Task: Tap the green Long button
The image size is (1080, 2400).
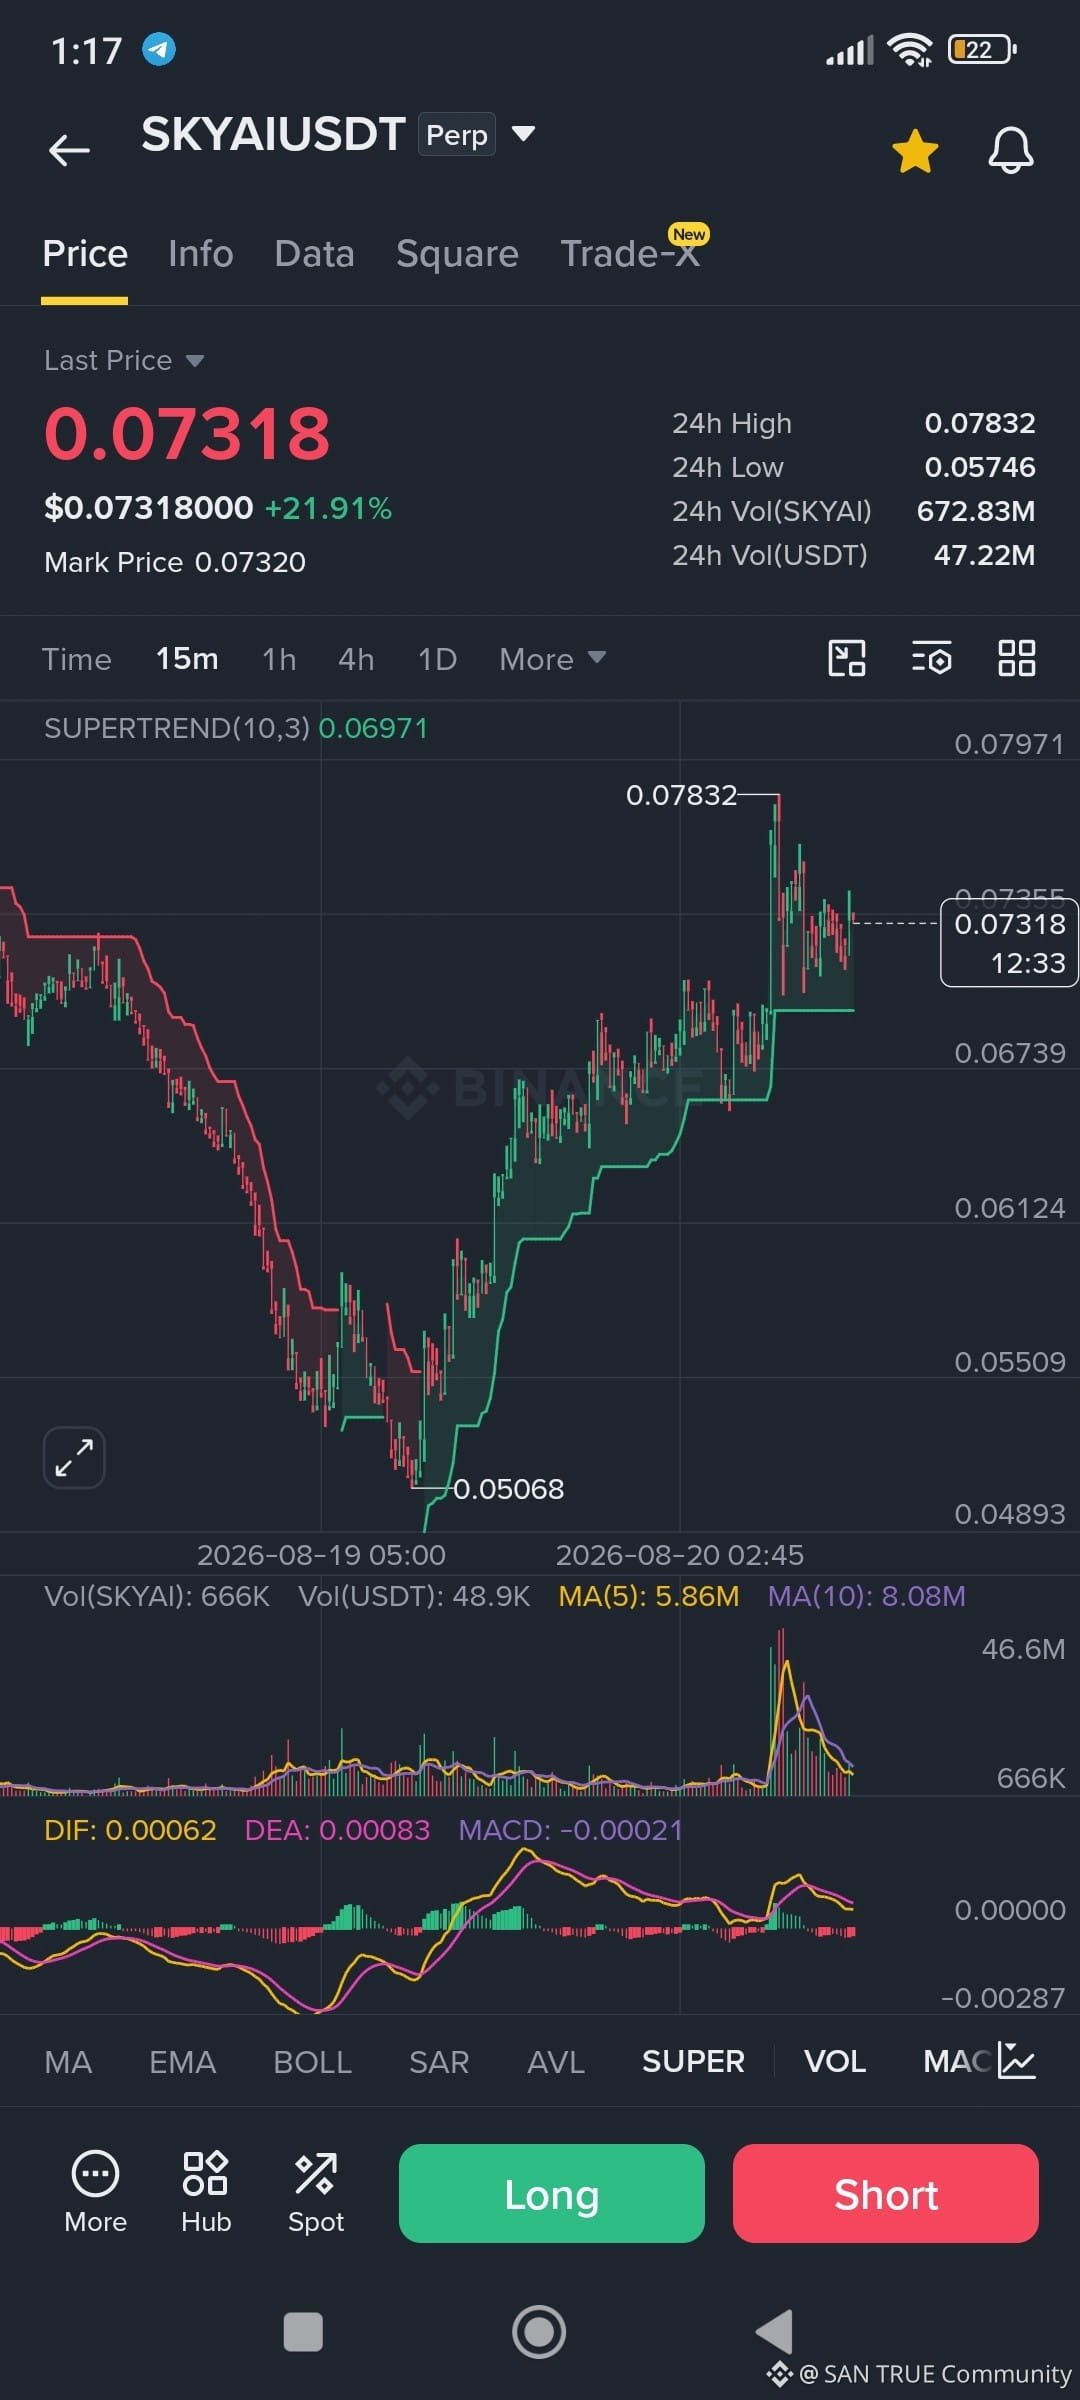Action: pyautogui.click(x=552, y=2193)
